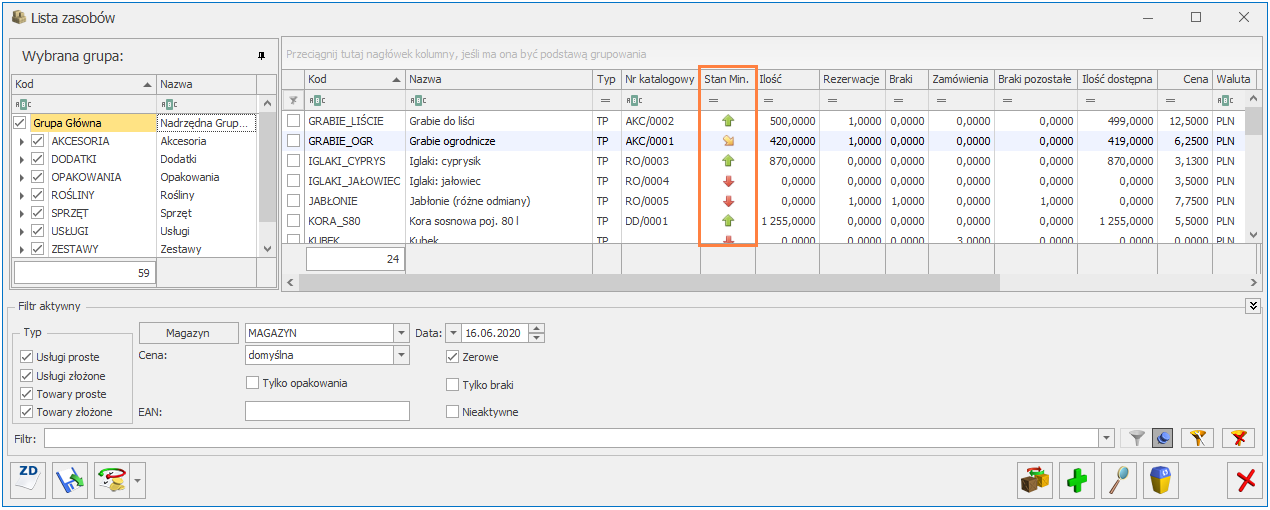Uncheck the Zerowe checkbox
This screenshot has height=510, width=1270.
pyautogui.click(x=453, y=357)
